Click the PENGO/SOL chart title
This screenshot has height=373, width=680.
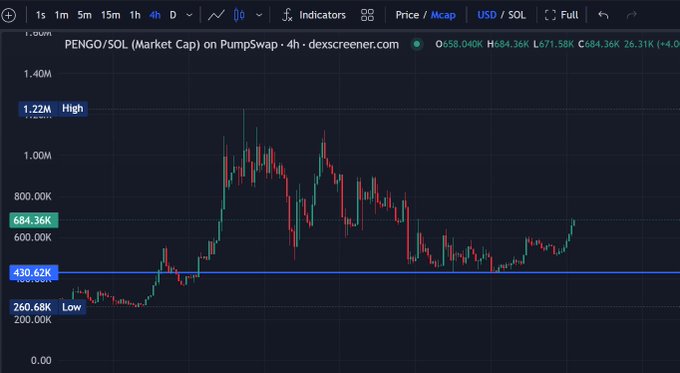click(232, 44)
